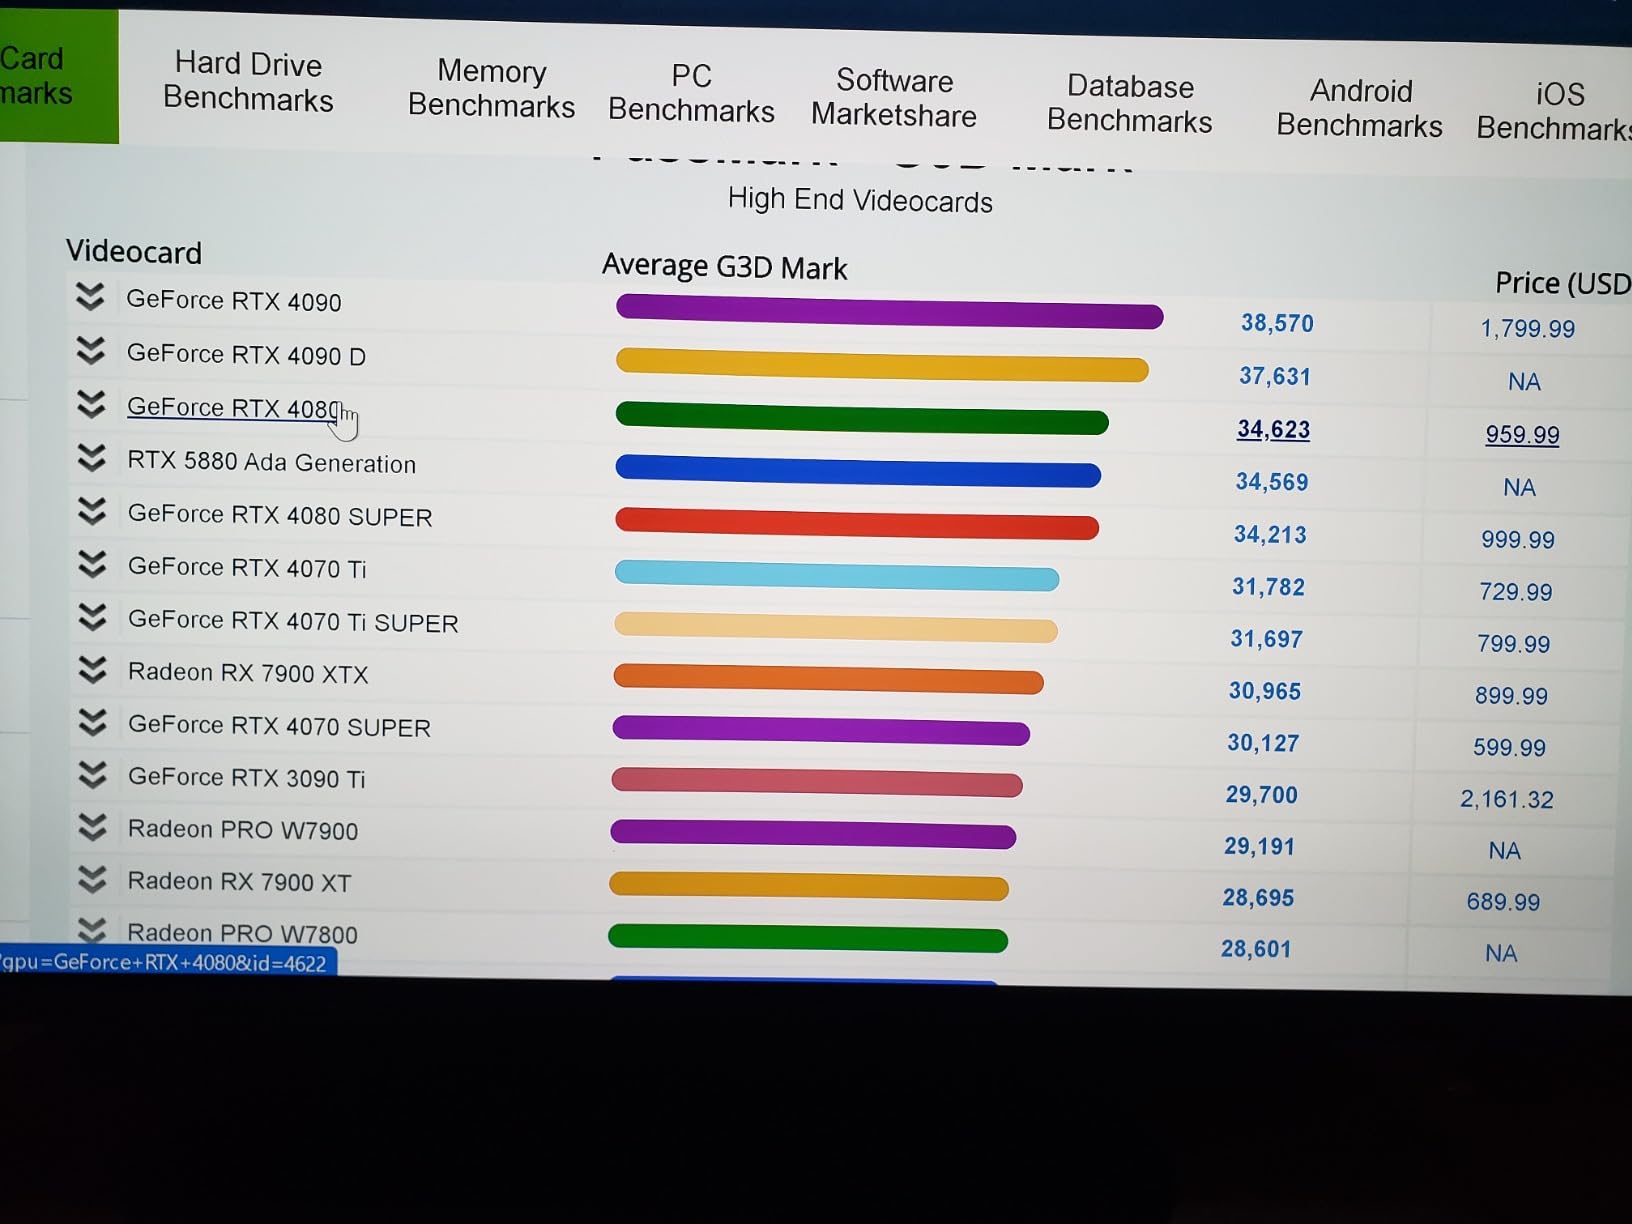The image size is (1632, 1224).
Task: Expand the GeForce RTX 4090 D row chevron
Action: 90,351
